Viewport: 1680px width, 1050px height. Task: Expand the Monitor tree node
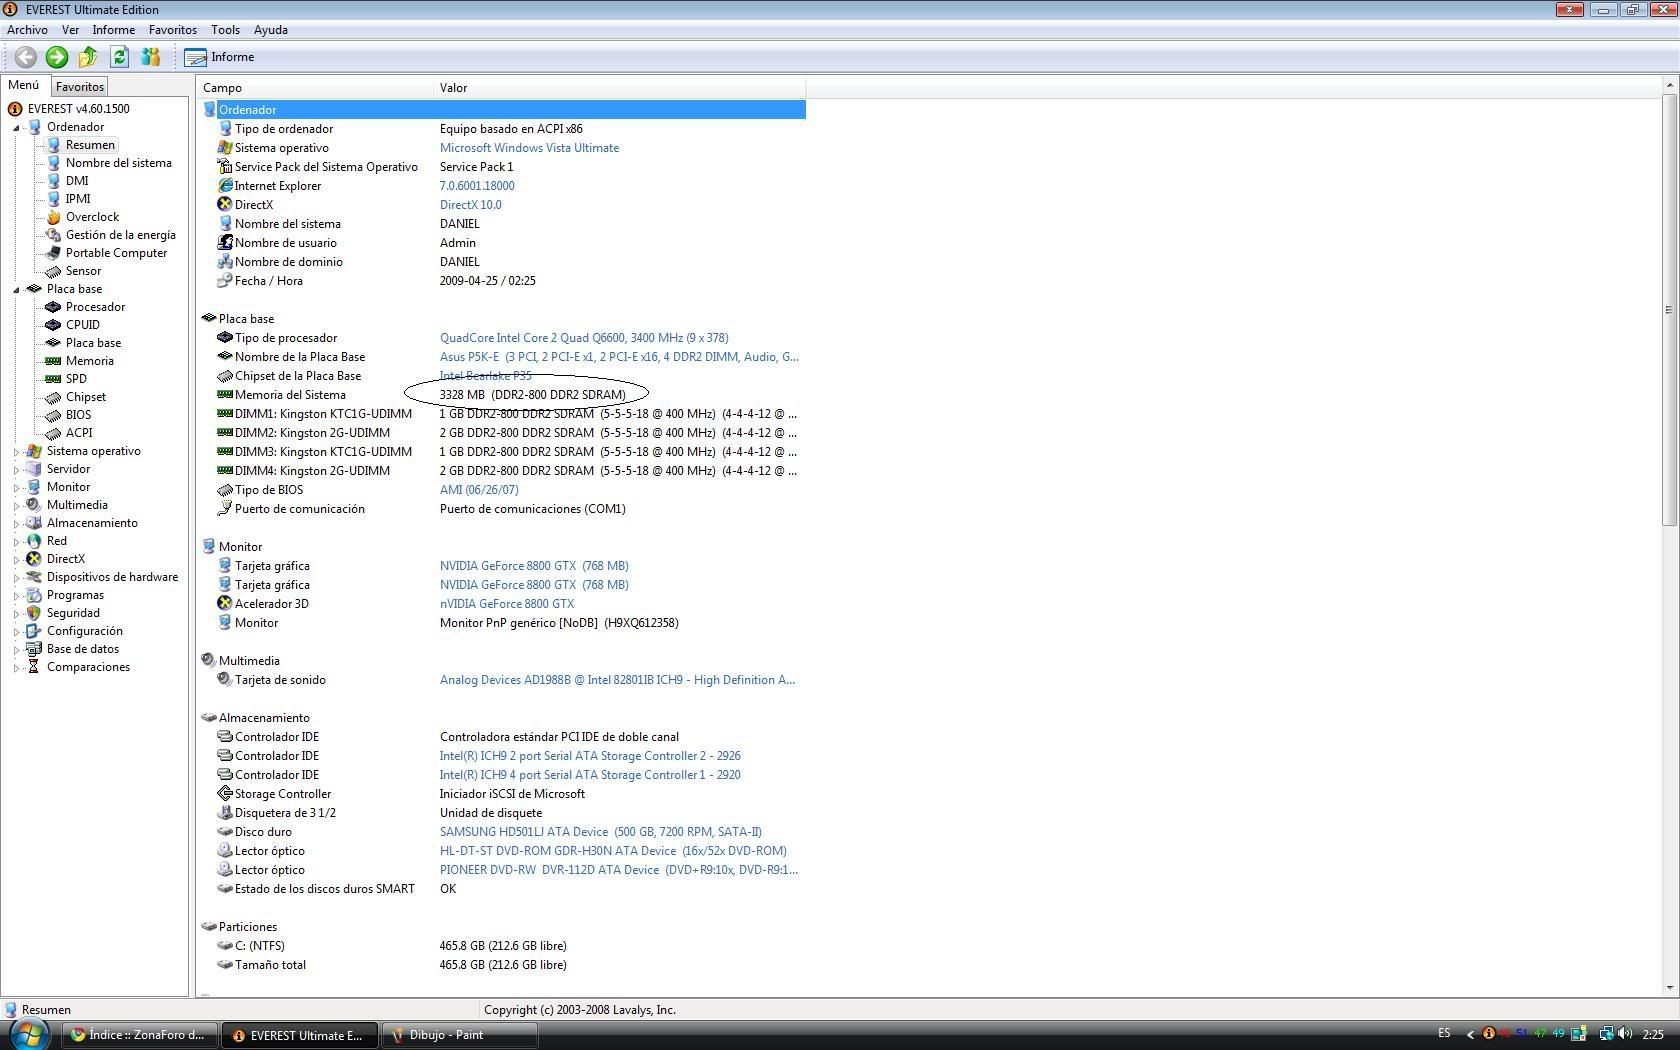tap(16, 487)
